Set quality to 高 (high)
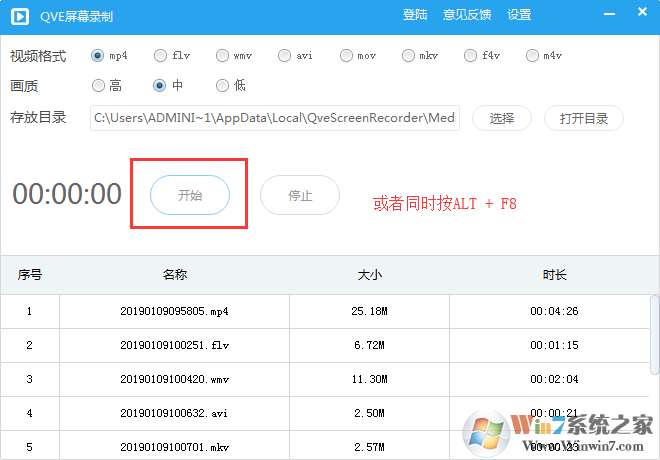Screen dimensions: 660x460 pyautogui.click(x=98, y=86)
